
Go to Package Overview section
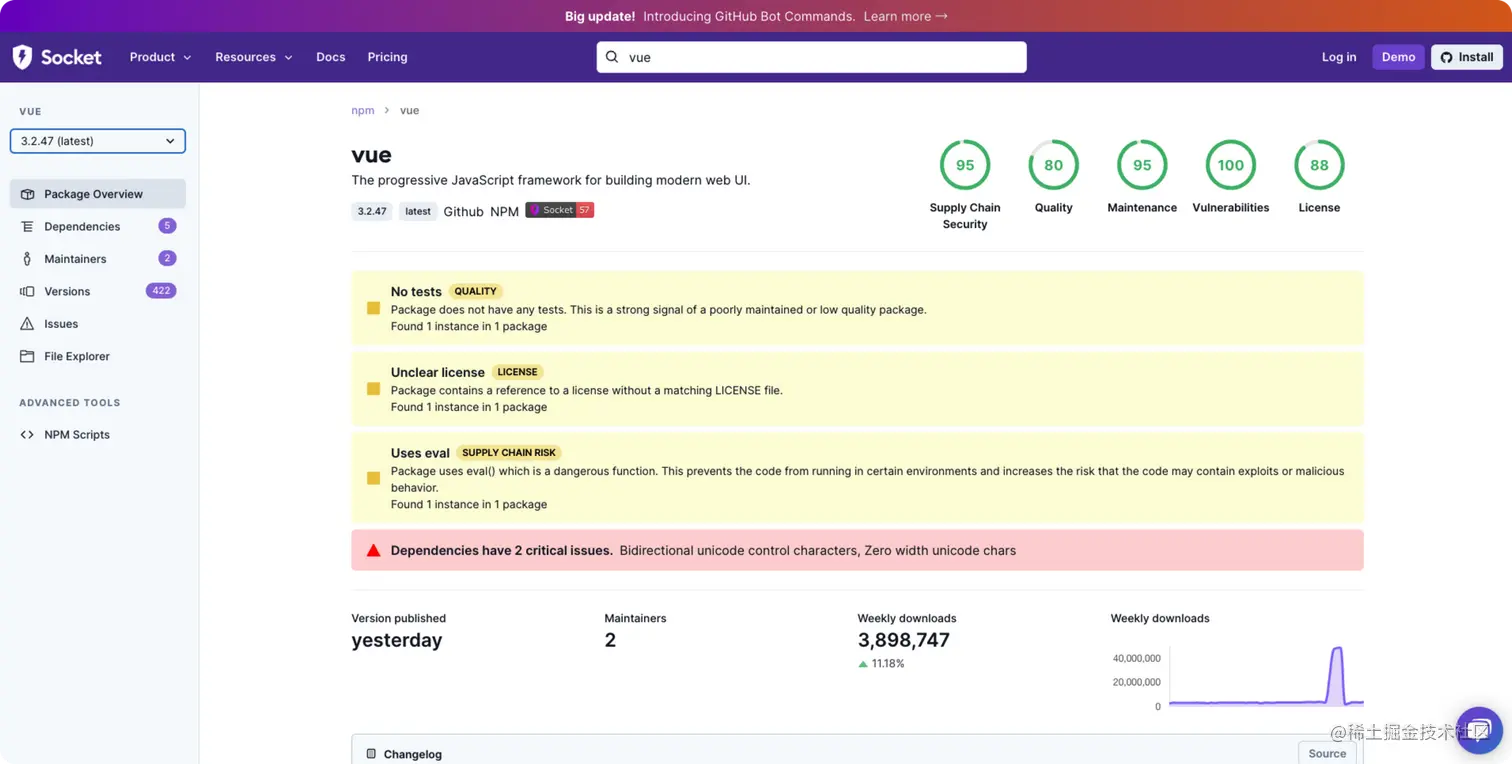tap(98, 194)
